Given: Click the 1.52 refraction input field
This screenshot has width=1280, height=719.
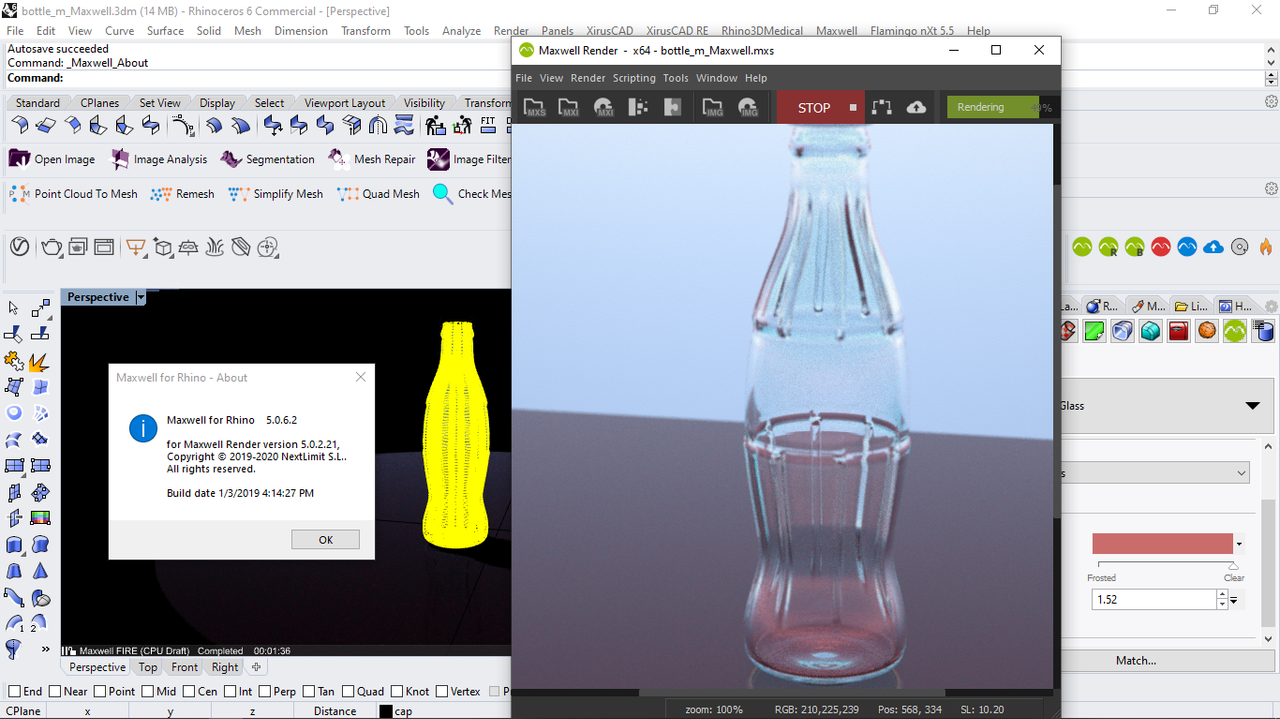Looking at the screenshot, I should [1154, 599].
